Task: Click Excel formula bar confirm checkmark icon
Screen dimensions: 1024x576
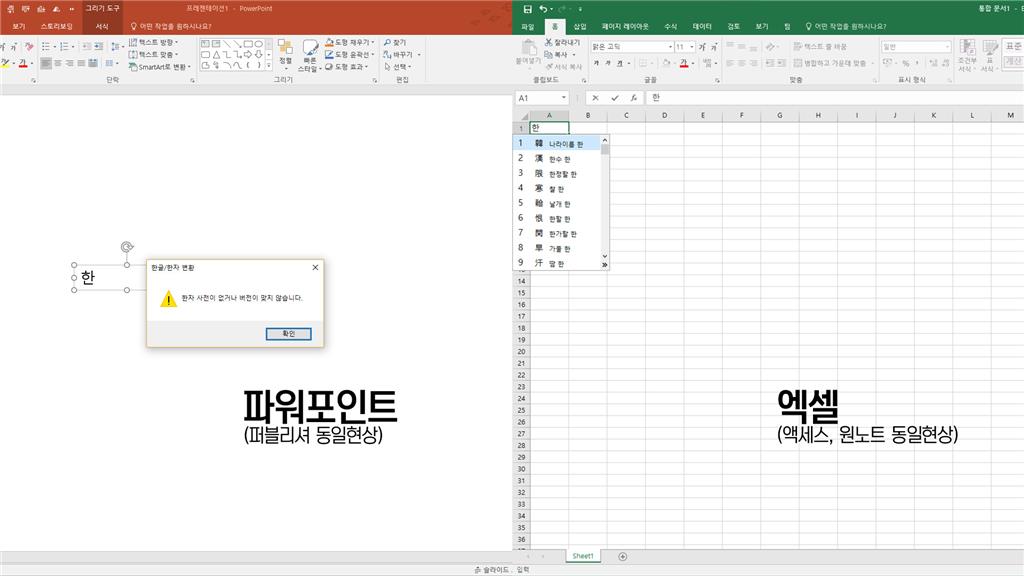Action: pyautogui.click(x=615, y=98)
